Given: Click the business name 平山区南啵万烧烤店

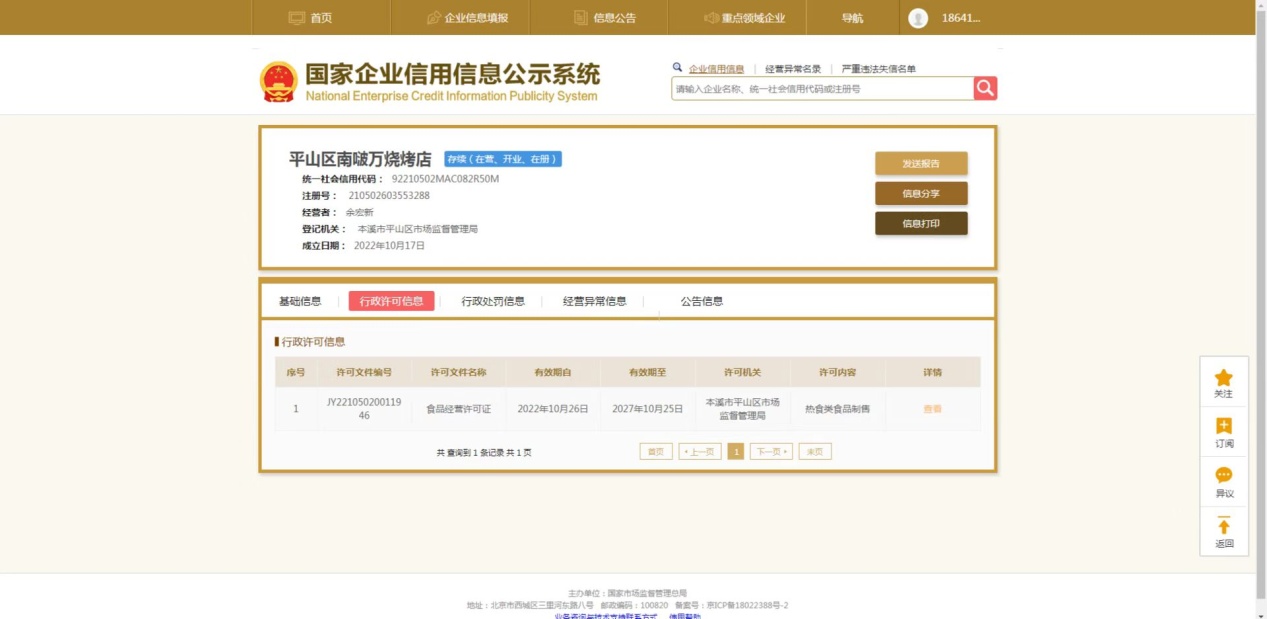Looking at the screenshot, I should tap(360, 159).
